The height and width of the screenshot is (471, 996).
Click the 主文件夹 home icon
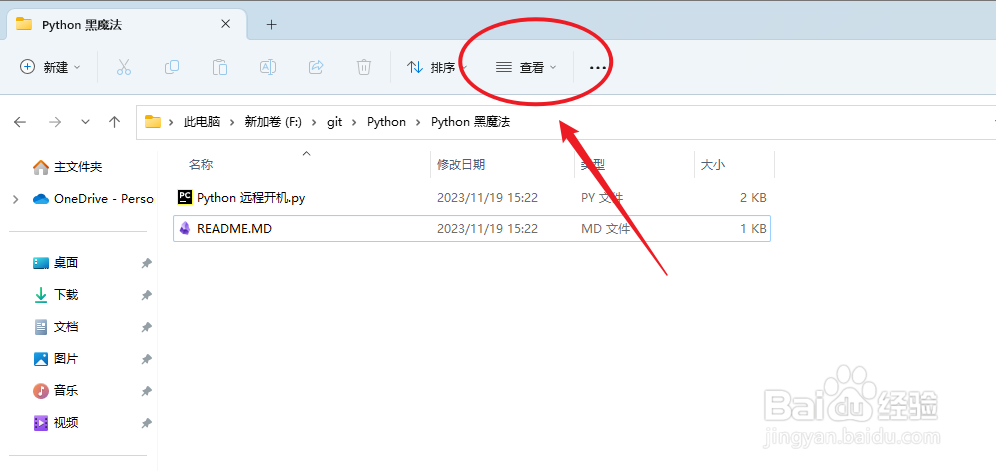pyautogui.click(x=41, y=167)
